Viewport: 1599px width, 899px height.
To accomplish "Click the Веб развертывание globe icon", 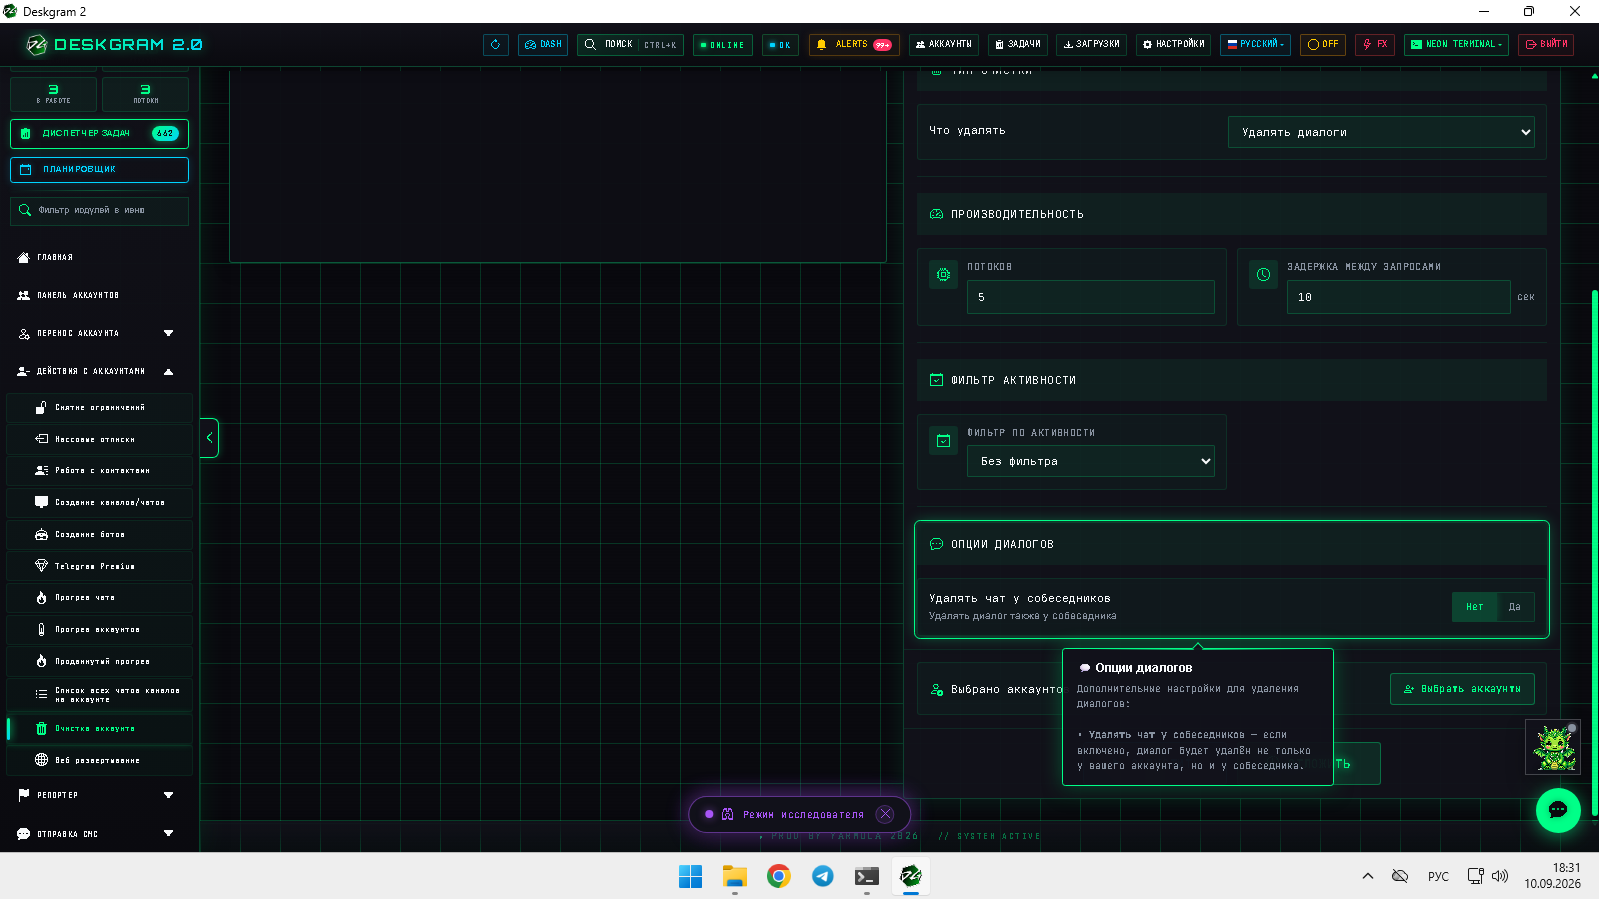I will point(41,760).
